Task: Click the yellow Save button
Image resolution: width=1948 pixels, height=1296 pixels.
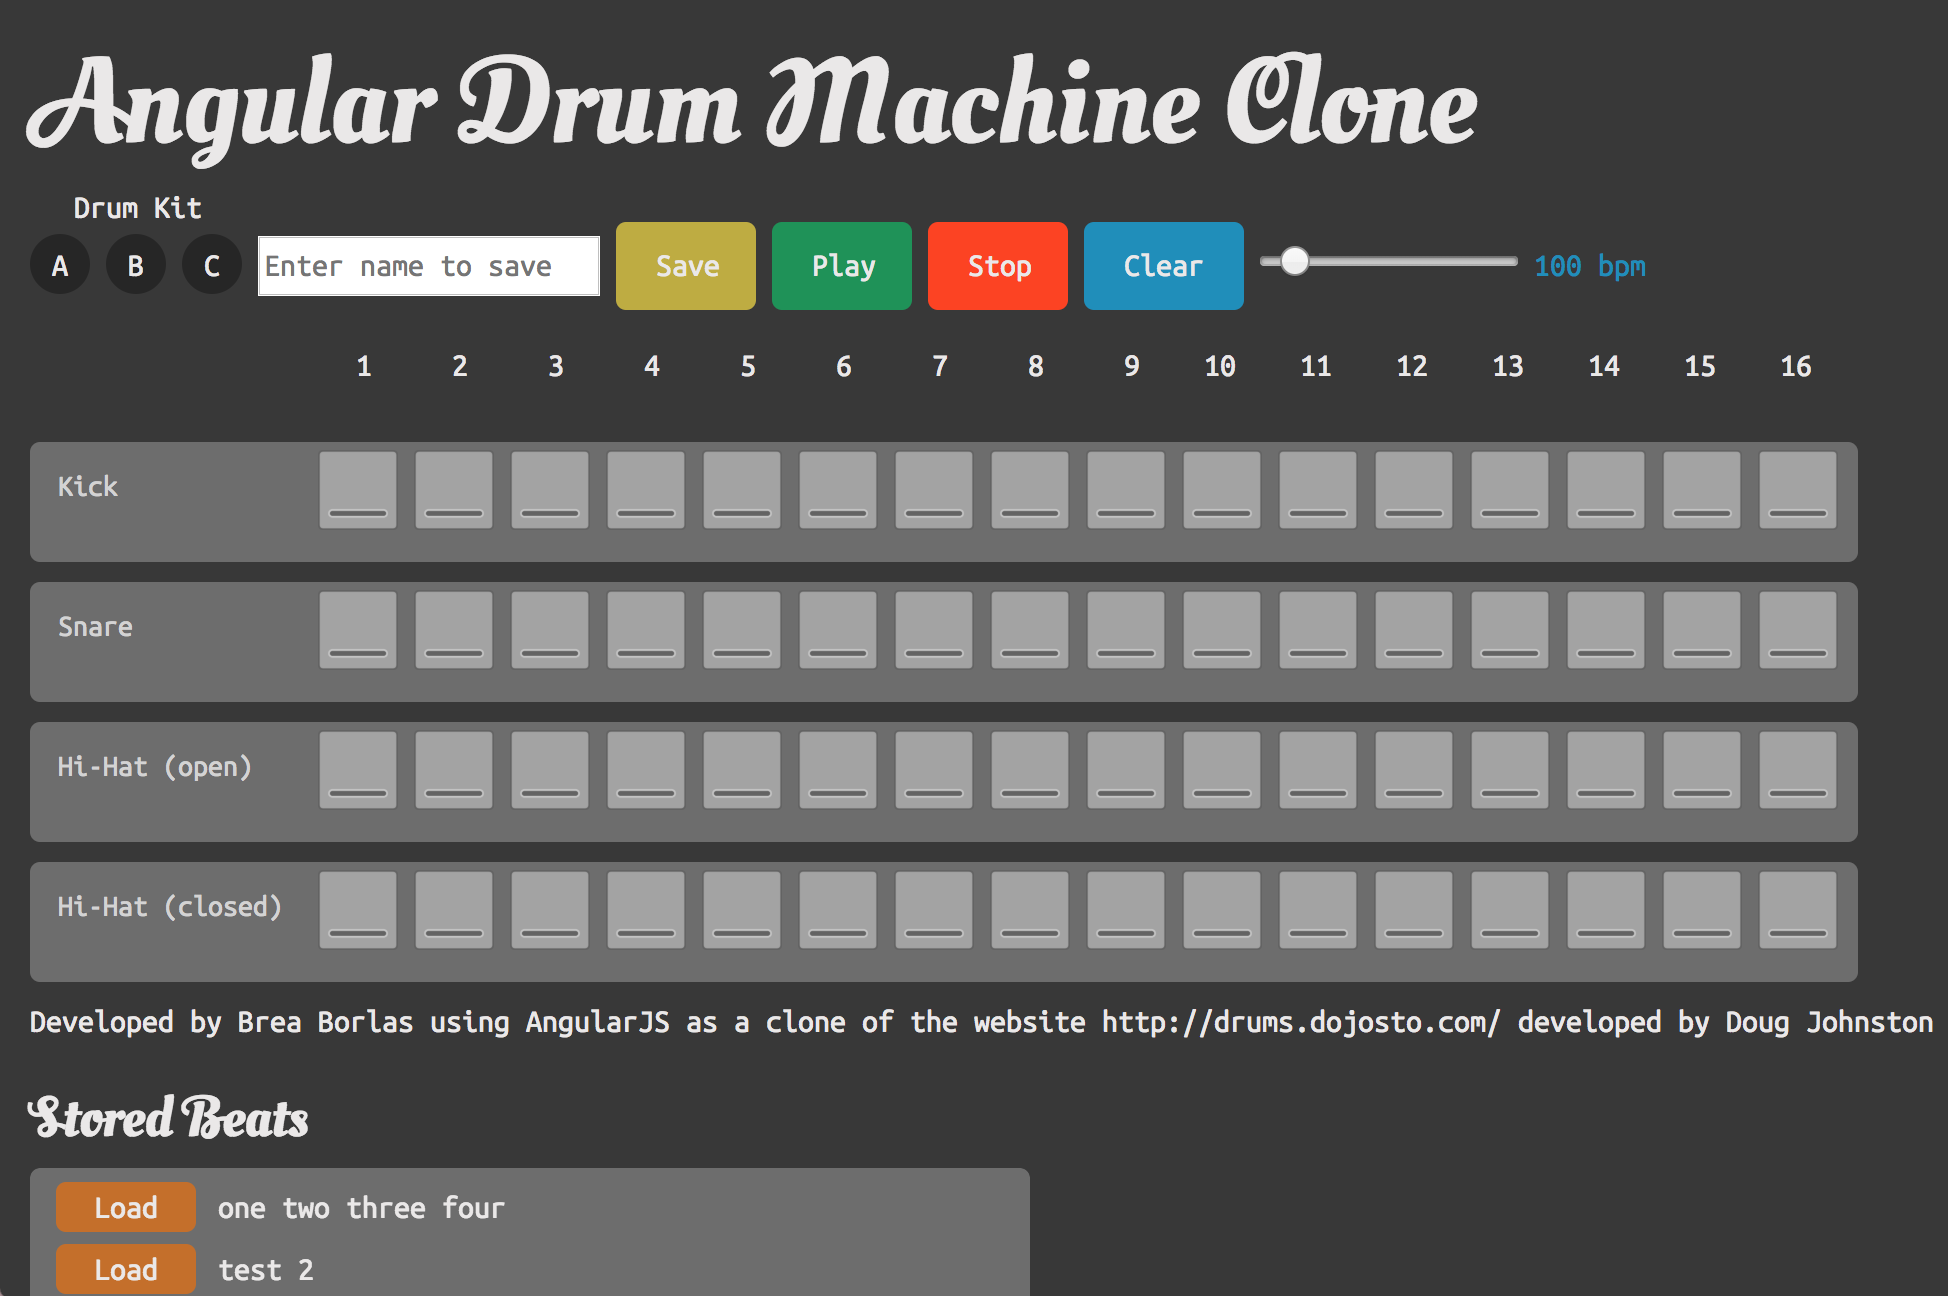Action: tap(686, 266)
